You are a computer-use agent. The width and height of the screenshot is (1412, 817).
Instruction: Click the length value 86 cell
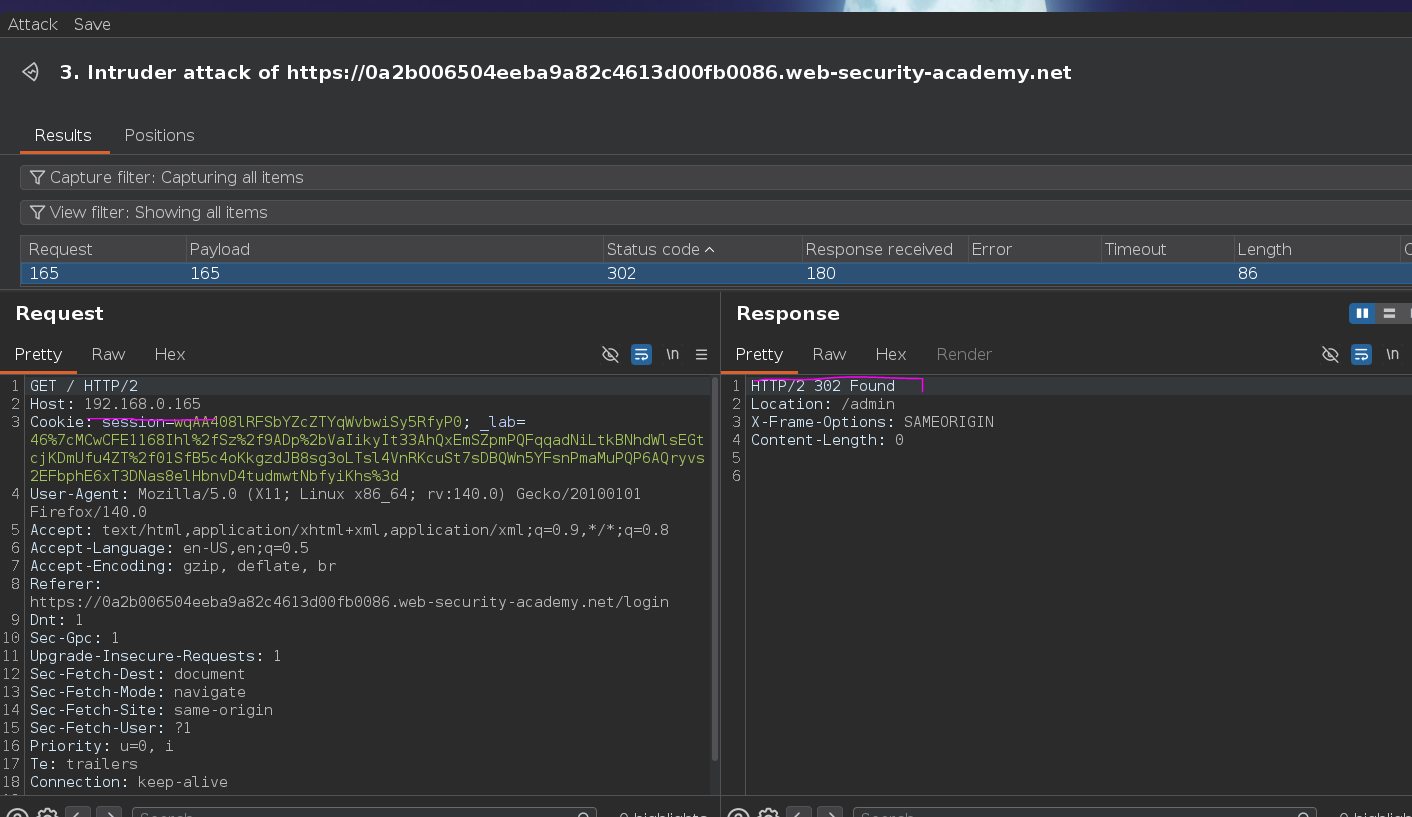click(1247, 273)
